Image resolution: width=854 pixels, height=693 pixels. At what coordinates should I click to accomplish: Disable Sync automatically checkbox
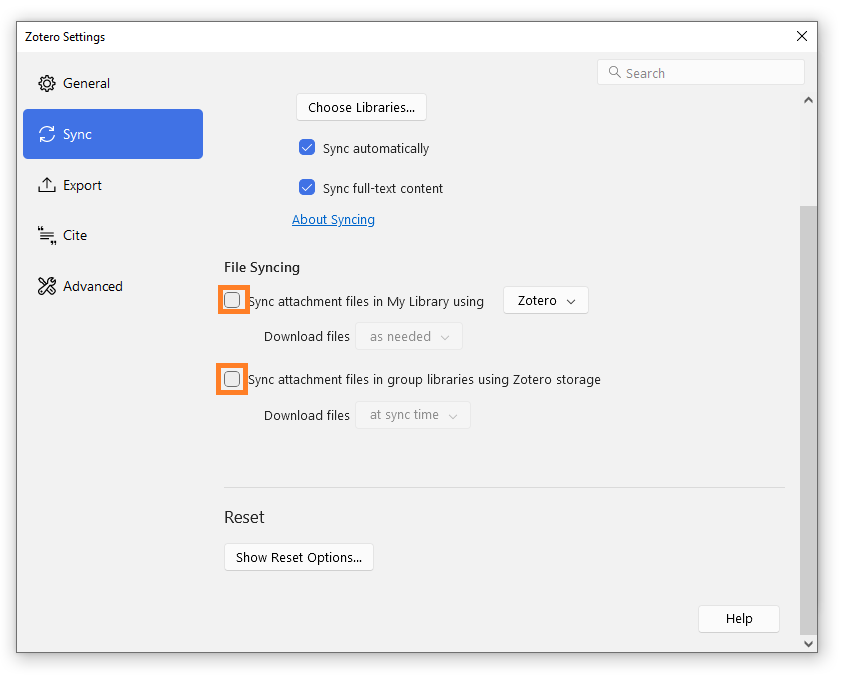click(x=307, y=148)
